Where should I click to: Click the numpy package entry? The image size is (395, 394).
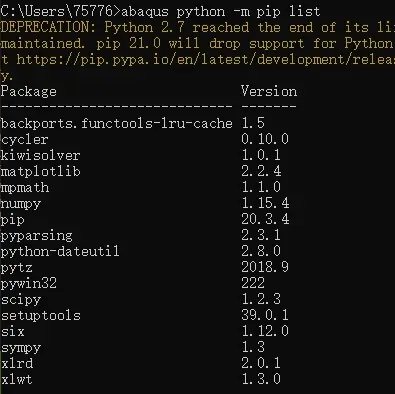pos(21,204)
